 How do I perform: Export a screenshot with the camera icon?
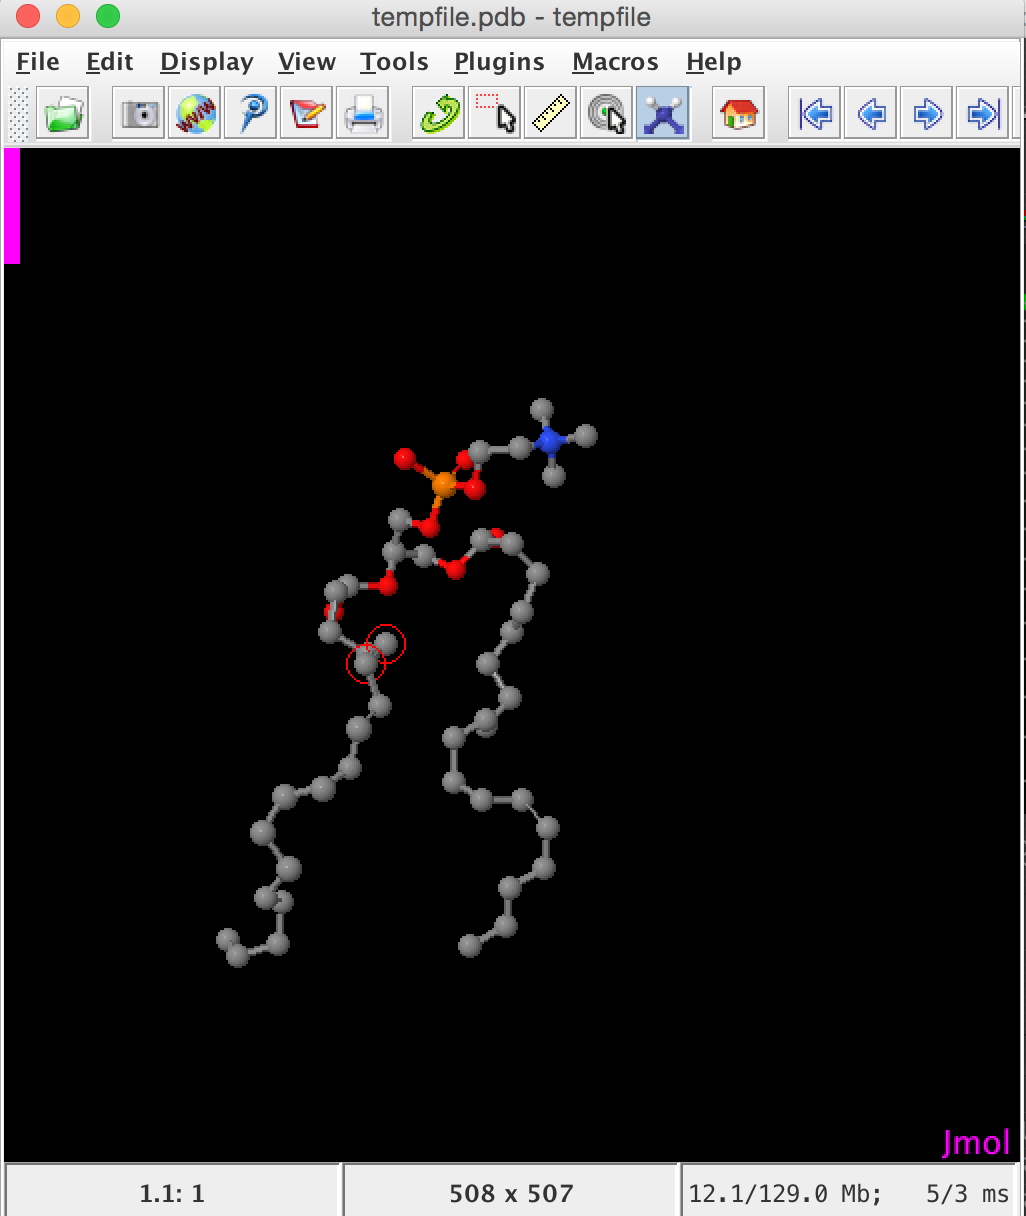pyautogui.click(x=137, y=113)
